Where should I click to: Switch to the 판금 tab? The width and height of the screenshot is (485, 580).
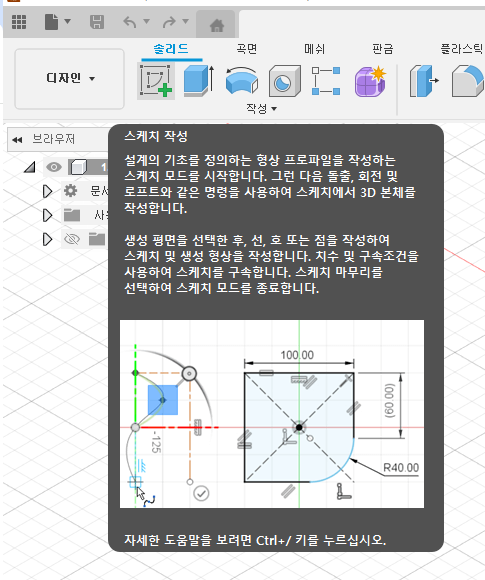[x=383, y=48]
